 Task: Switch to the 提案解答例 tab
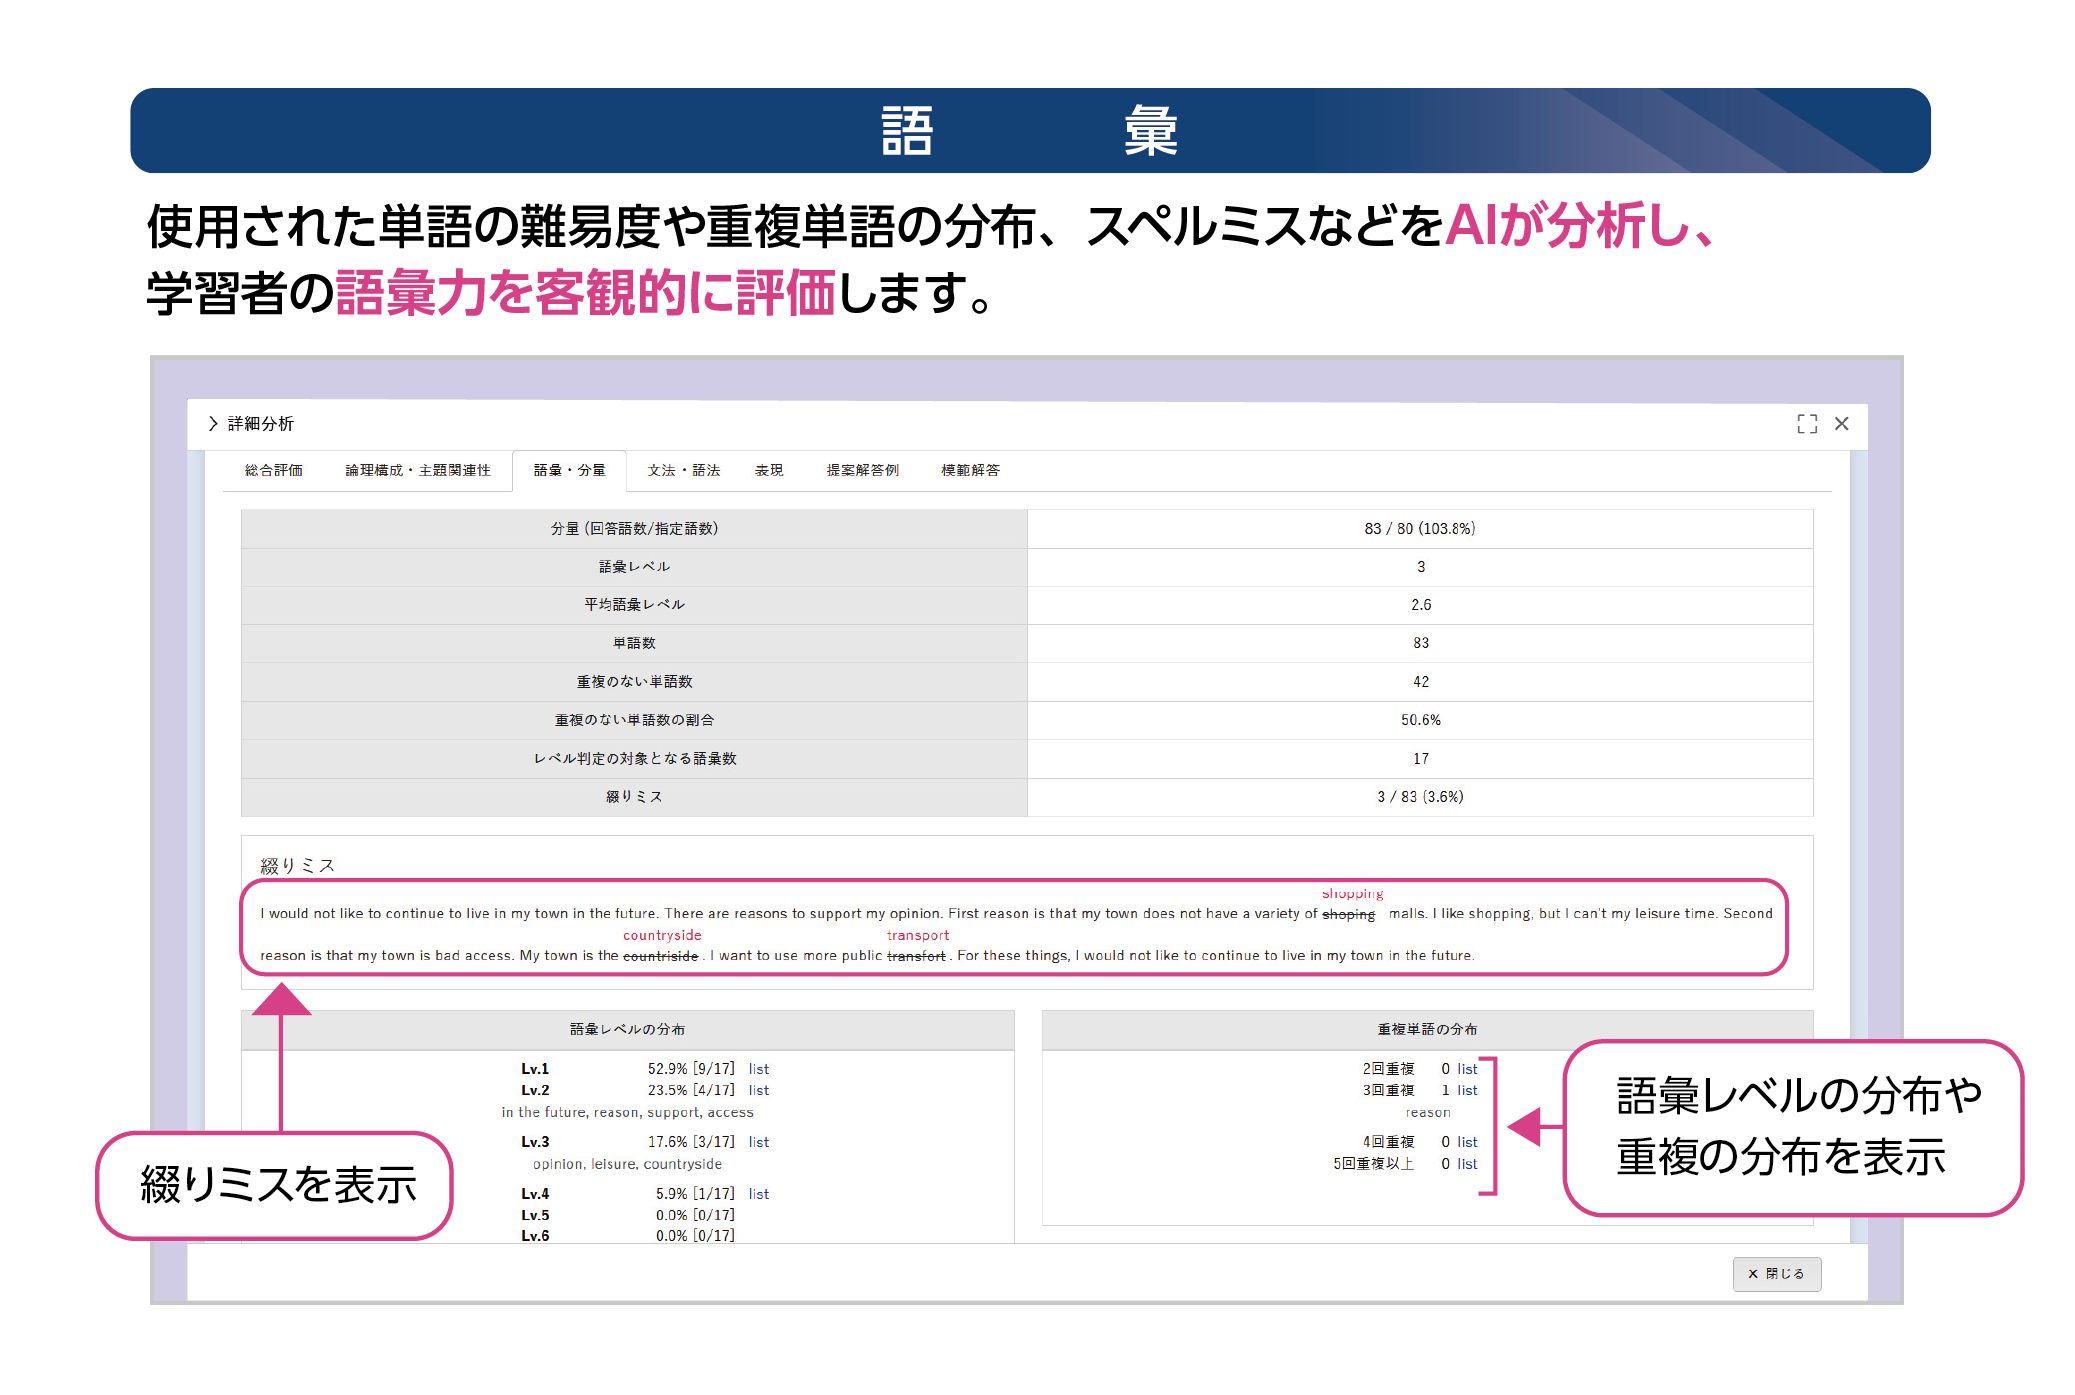[x=862, y=470]
